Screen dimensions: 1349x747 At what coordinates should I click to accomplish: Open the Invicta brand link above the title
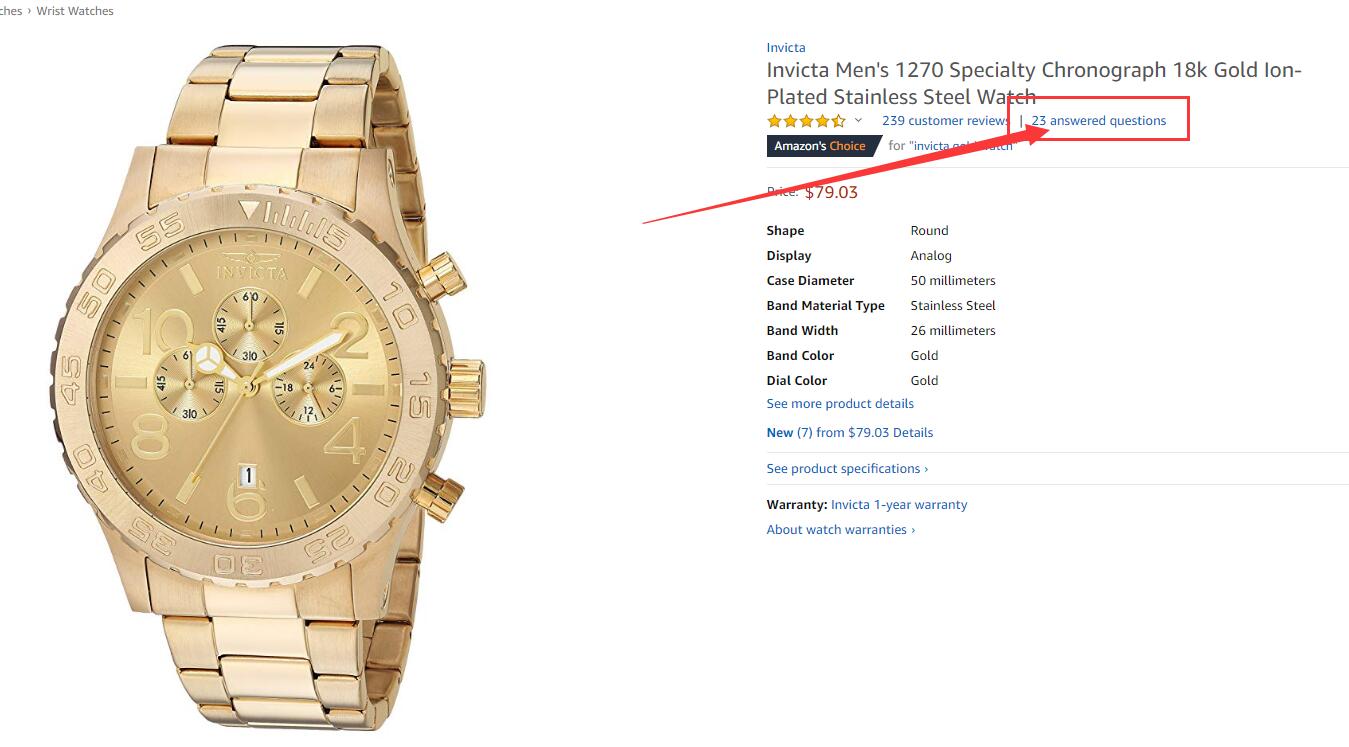(x=785, y=48)
